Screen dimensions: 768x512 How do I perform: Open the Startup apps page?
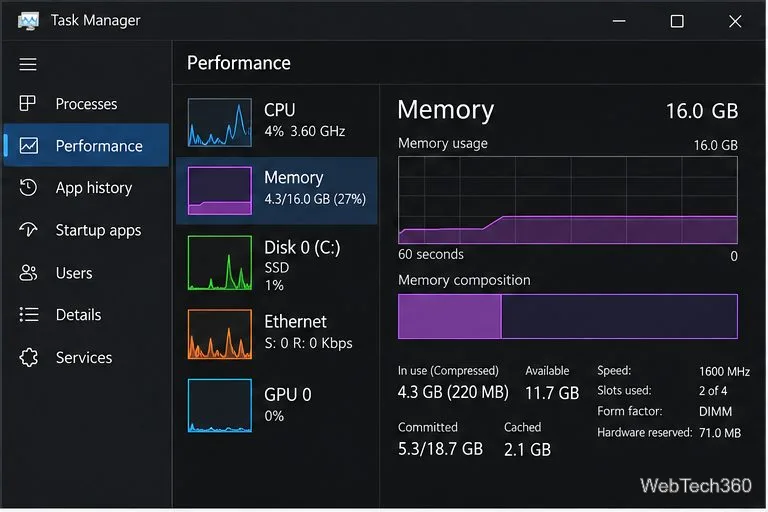click(86, 230)
